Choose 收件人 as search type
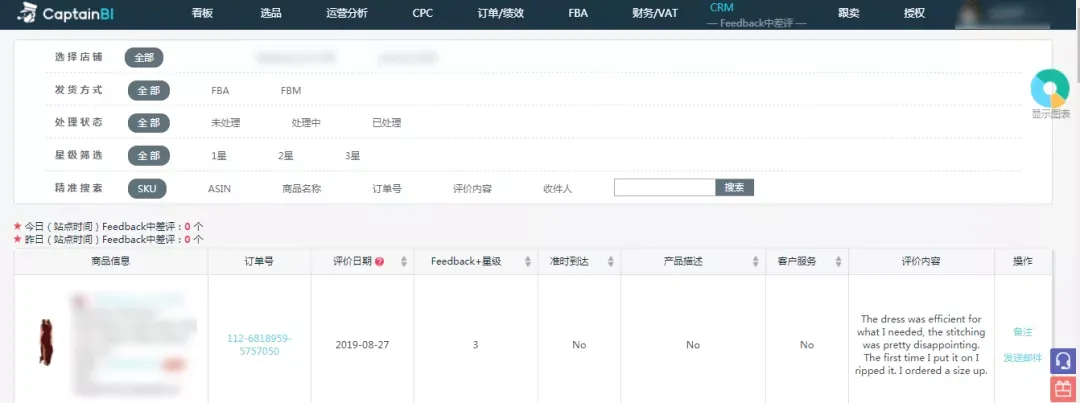 click(558, 188)
